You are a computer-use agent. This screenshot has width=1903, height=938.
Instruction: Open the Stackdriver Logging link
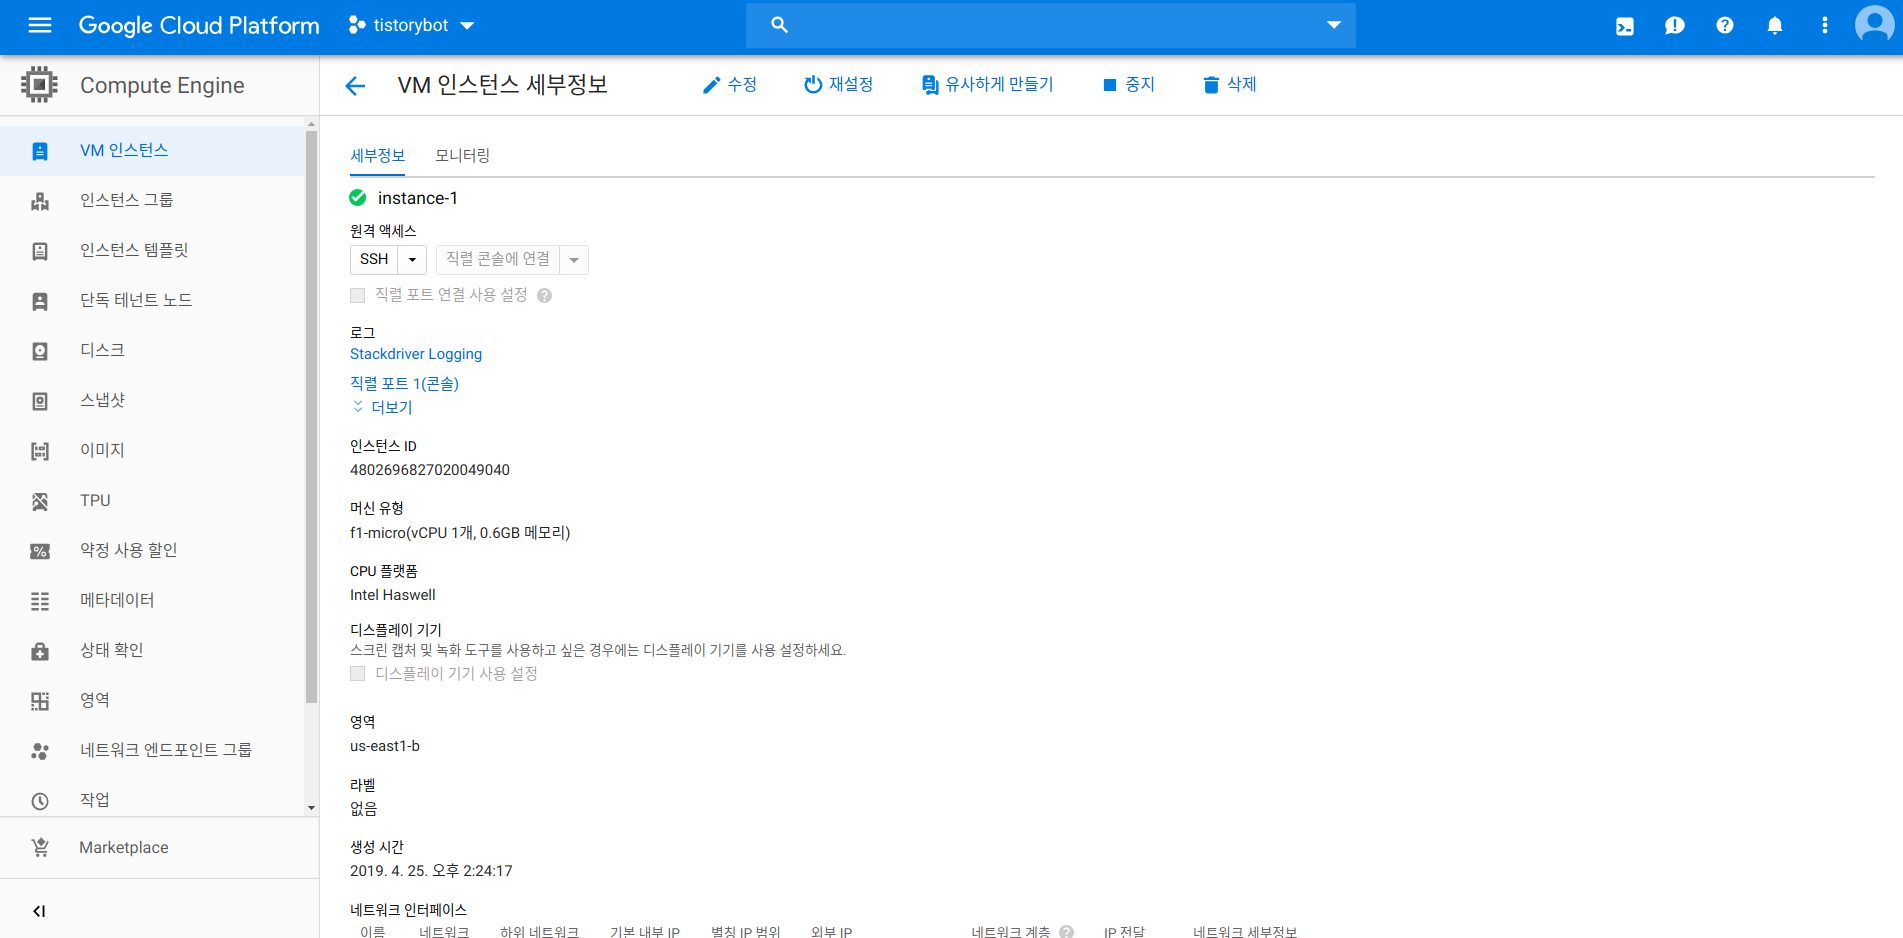tap(416, 354)
